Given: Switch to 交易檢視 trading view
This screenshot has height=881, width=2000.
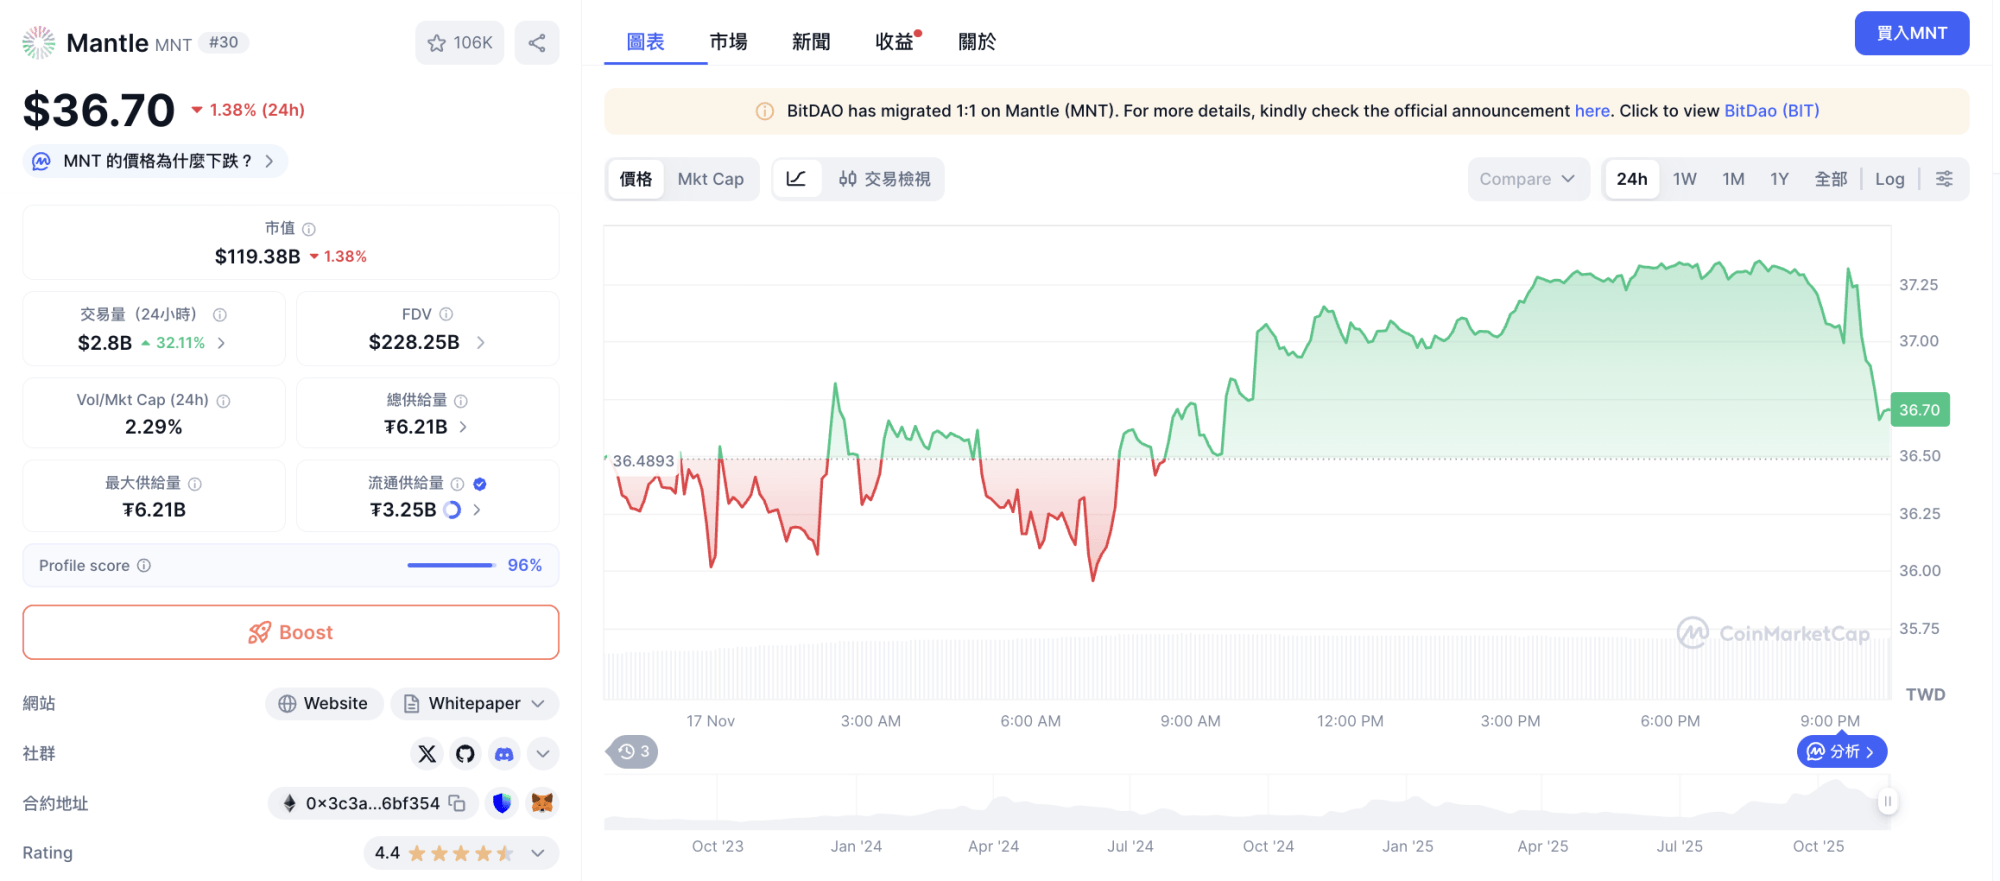Looking at the screenshot, I should point(884,179).
